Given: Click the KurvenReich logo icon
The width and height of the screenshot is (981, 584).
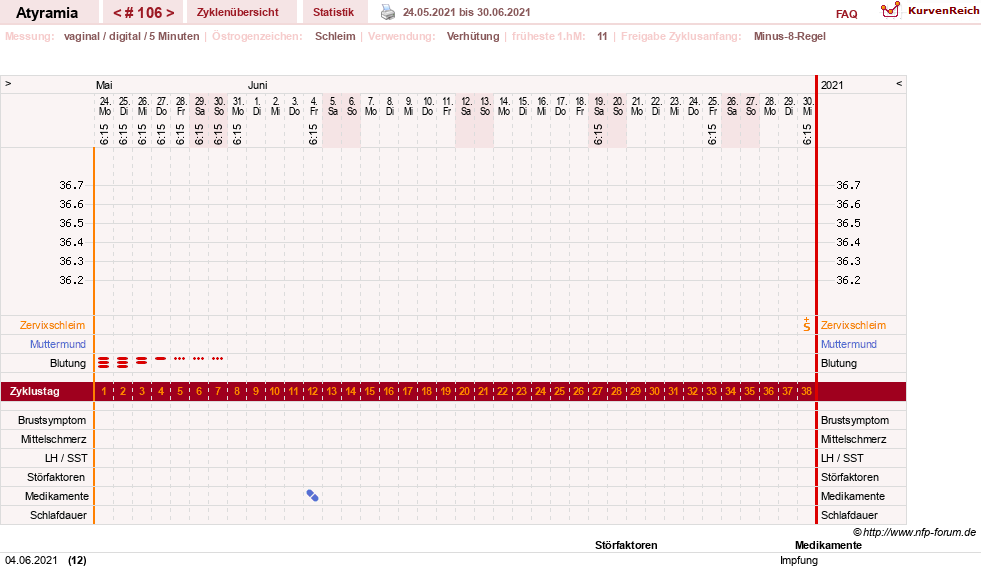Looking at the screenshot, I should point(890,10).
